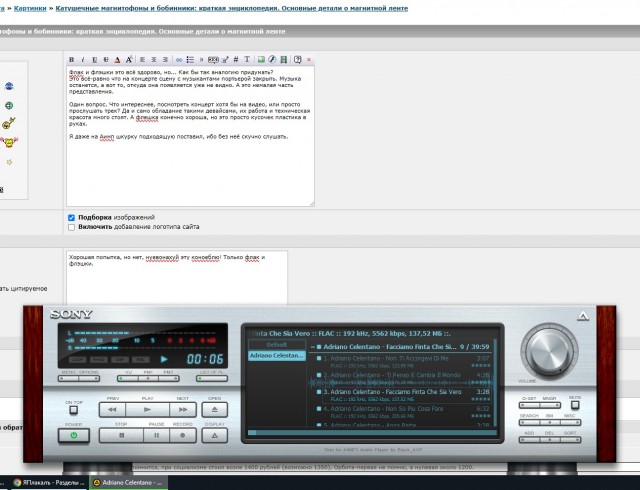Image resolution: width=640 pixels, height=490 pixels.
Task: Align text right in editor toolbar
Action: 165,60
